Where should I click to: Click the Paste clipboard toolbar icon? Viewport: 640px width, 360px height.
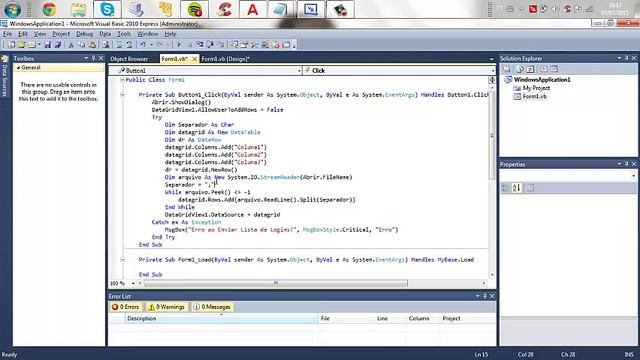click(92, 45)
